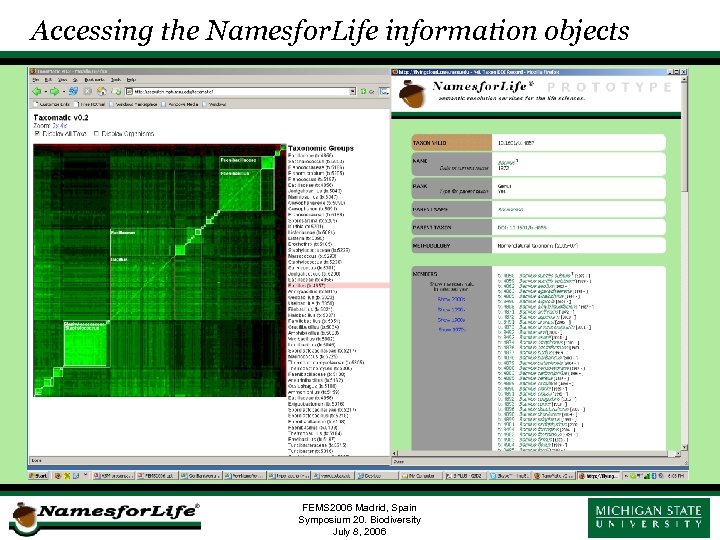Toggle the Display All Taxa checkbox
Image resolution: width=720 pixels, height=540 pixels.
[37, 134]
